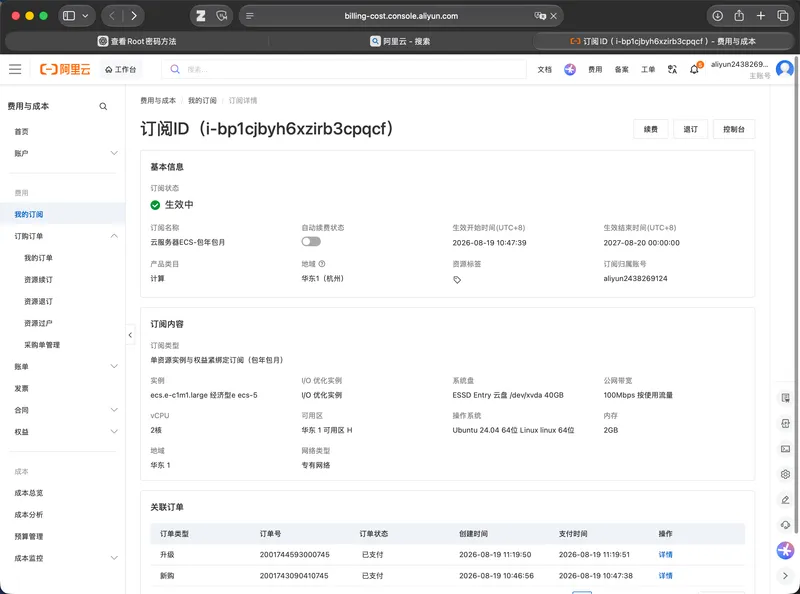
Task: Open 资源退订 in the sidebar
Action: [38, 301]
